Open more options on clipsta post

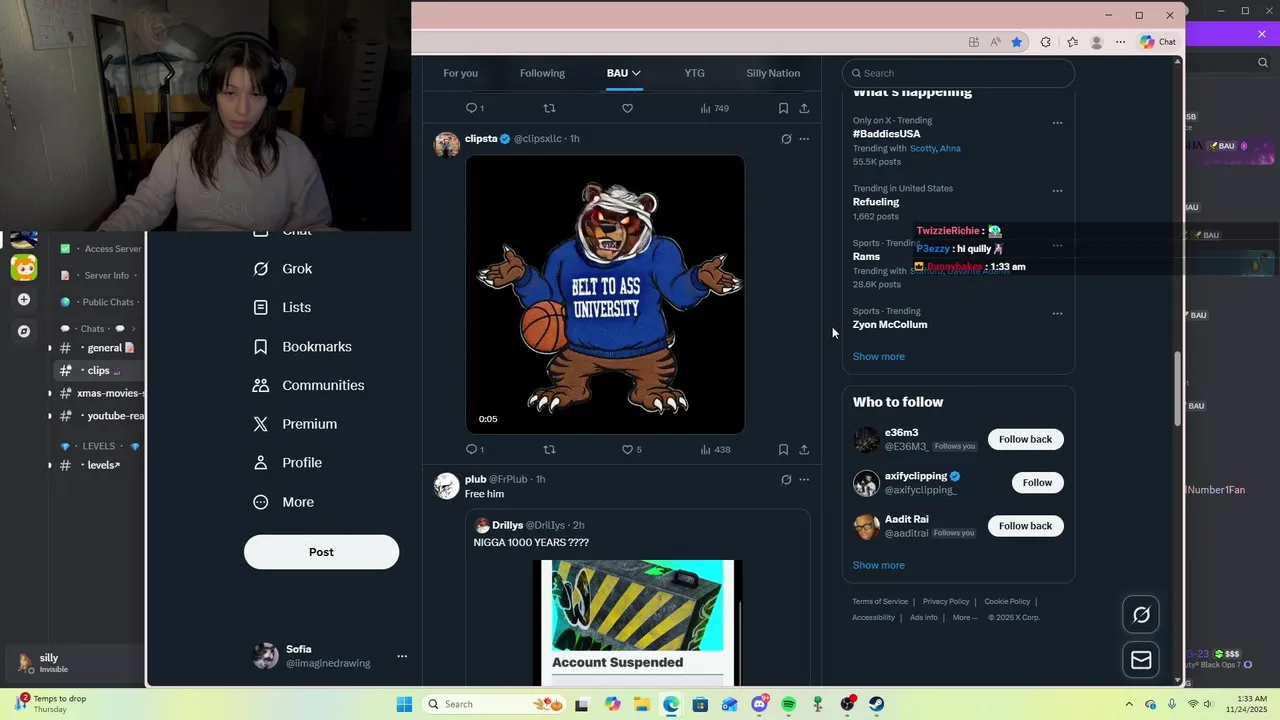coord(804,139)
